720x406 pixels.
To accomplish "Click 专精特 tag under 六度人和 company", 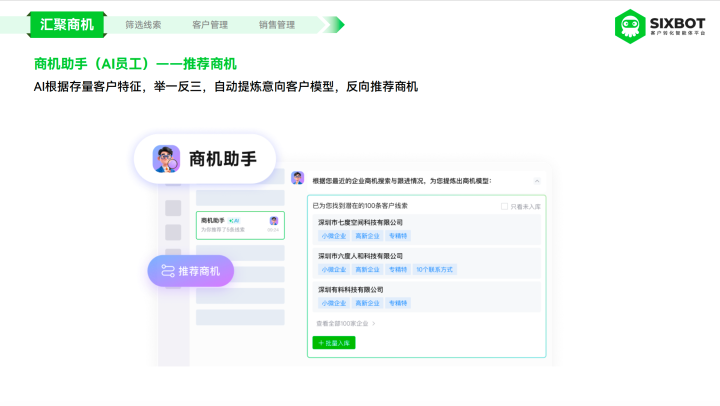I will pos(398,270).
